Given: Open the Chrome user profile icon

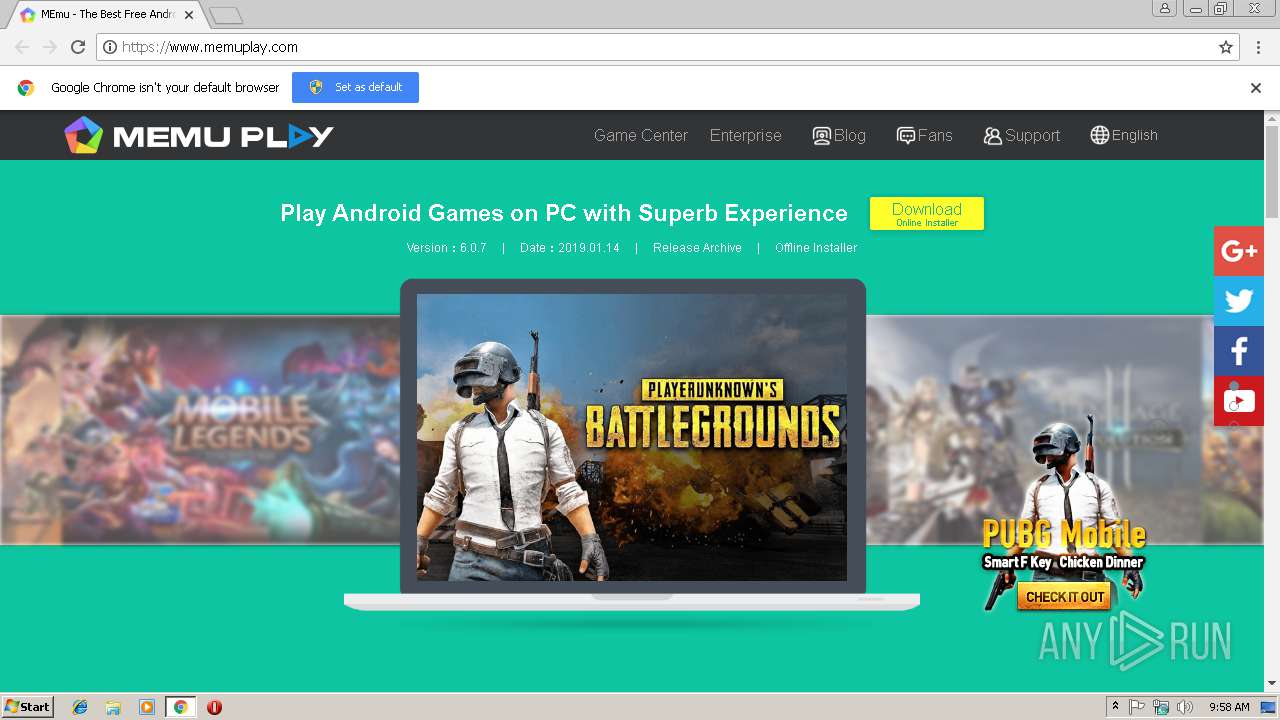Looking at the screenshot, I should click(1164, 8).
